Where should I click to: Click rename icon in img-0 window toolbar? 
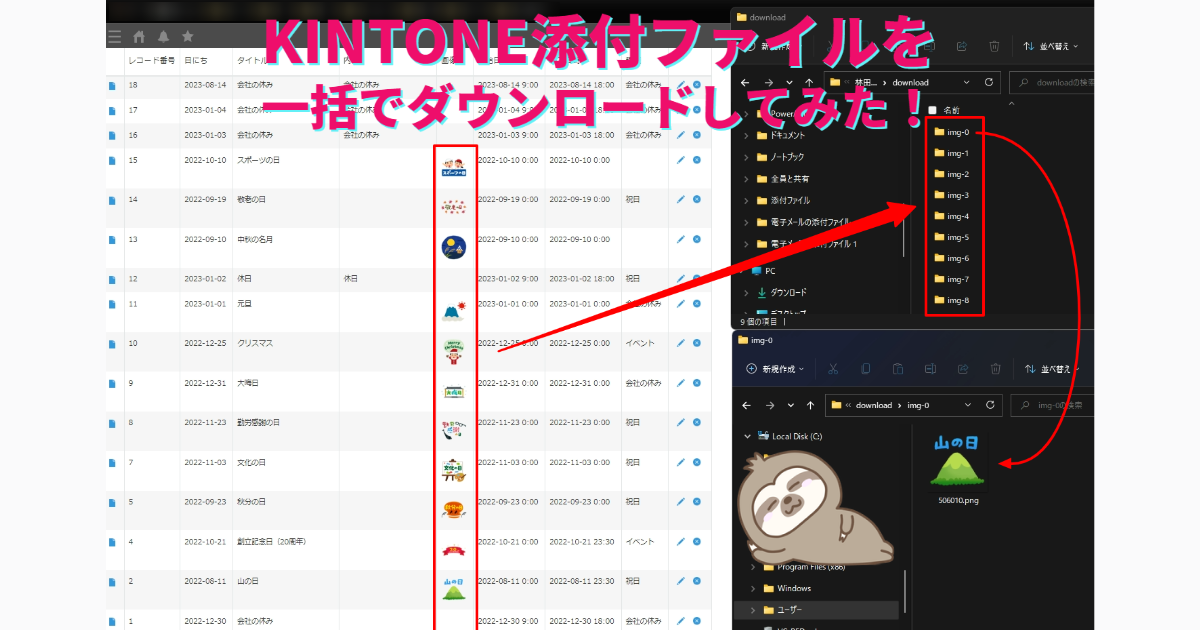coord(930,369)
